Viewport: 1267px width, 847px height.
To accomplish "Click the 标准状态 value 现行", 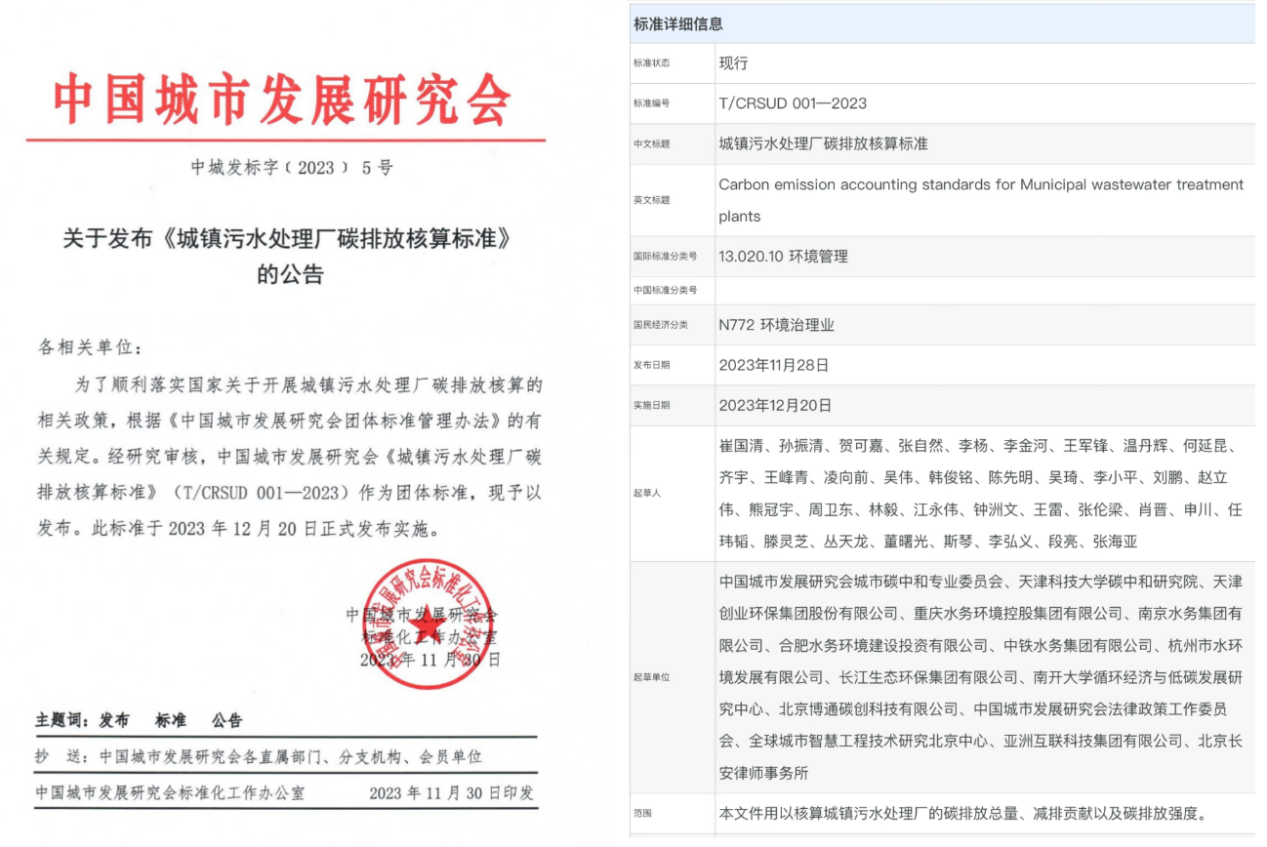I will tap(733, 63).
